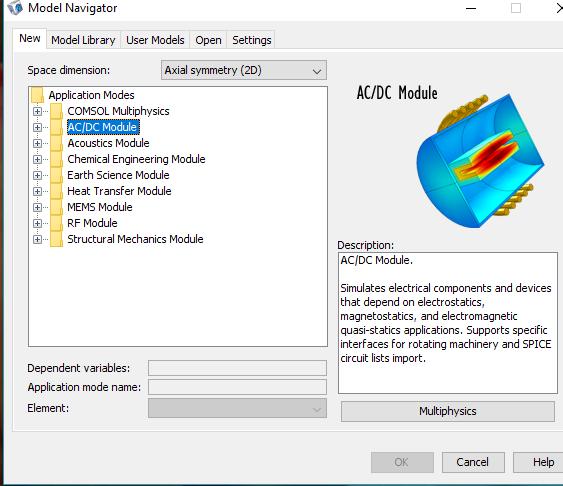
Task: Expand the Earth Science Module node
Action: [x=37, y=175]
